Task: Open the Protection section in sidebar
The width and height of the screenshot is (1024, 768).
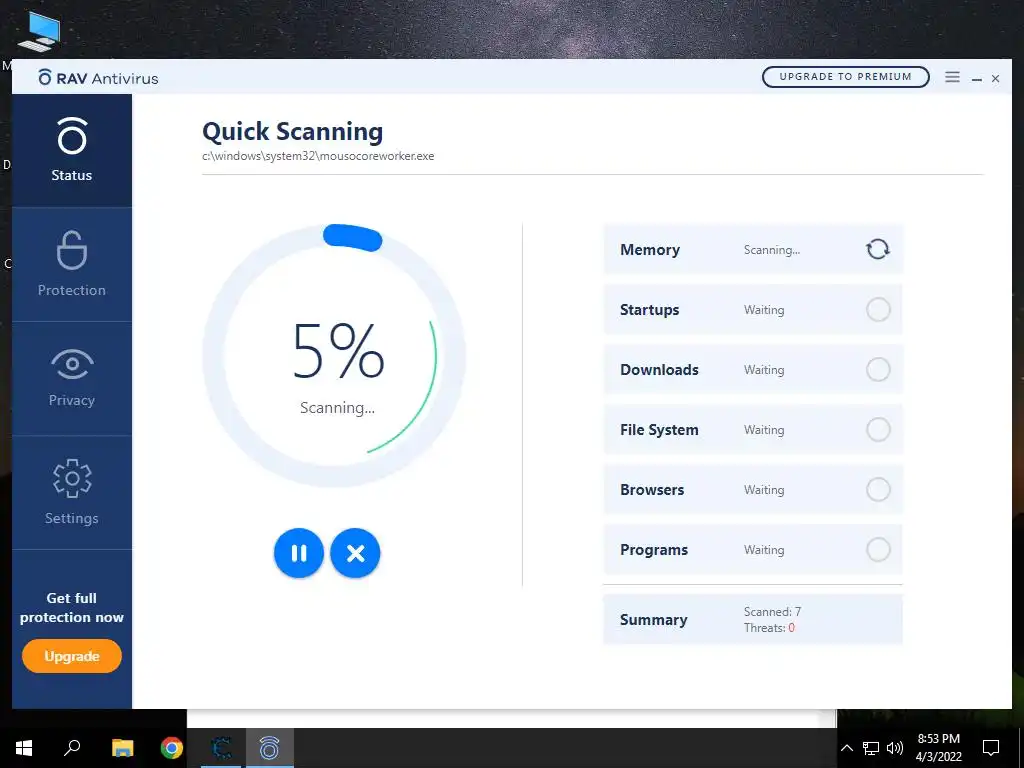Action: (x=72, y=264)
